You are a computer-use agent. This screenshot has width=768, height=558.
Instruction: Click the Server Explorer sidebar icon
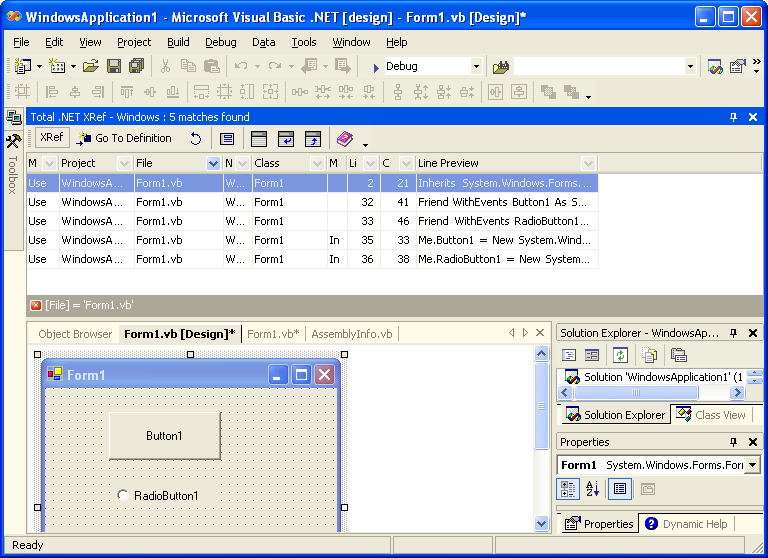(x=13, y=118)
